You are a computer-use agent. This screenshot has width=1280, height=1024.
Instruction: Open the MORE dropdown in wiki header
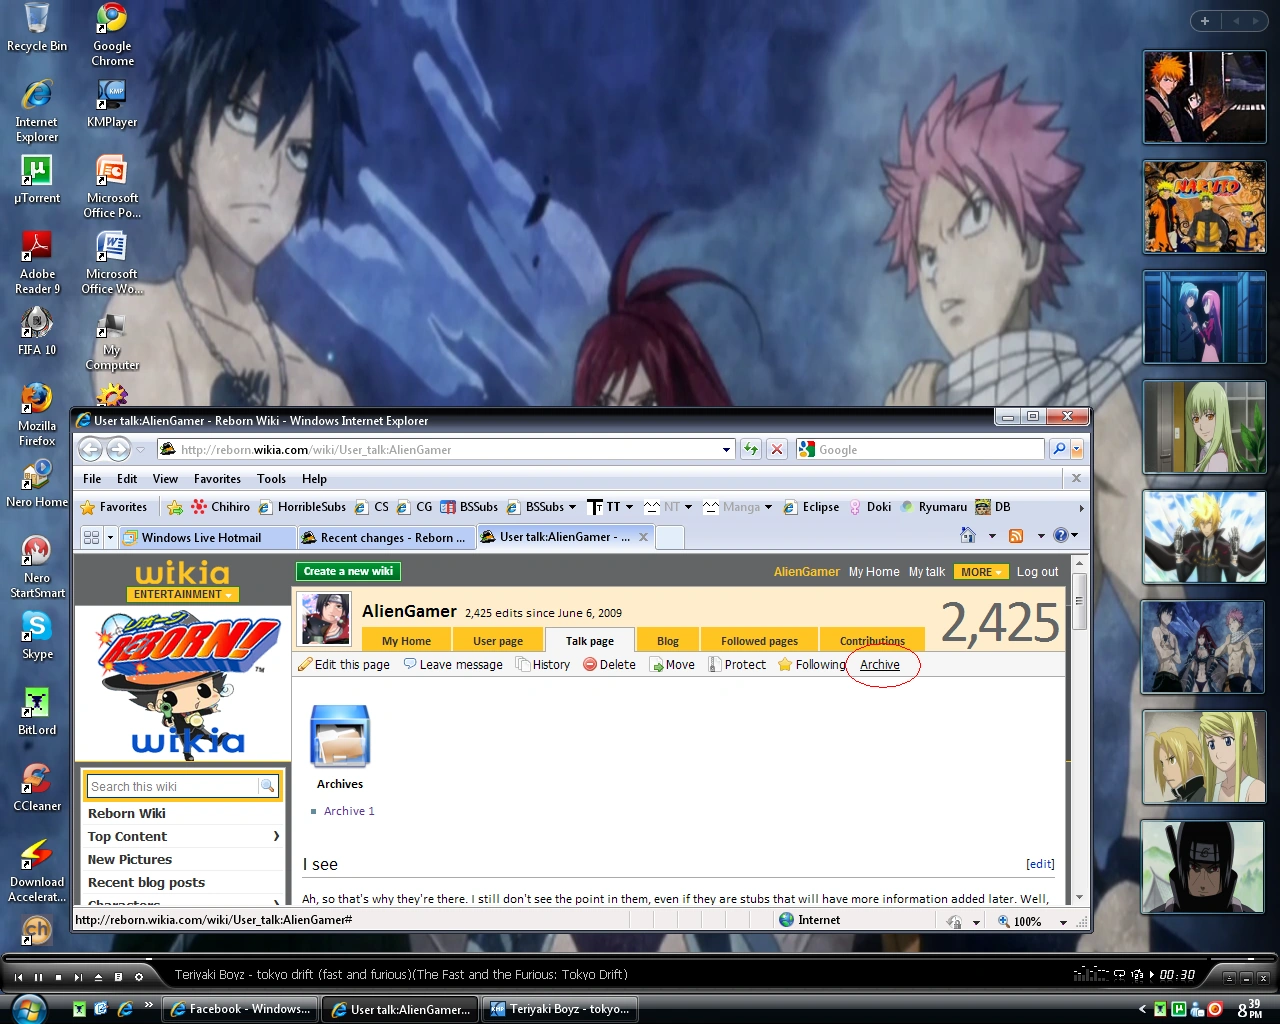coord(980,572)
